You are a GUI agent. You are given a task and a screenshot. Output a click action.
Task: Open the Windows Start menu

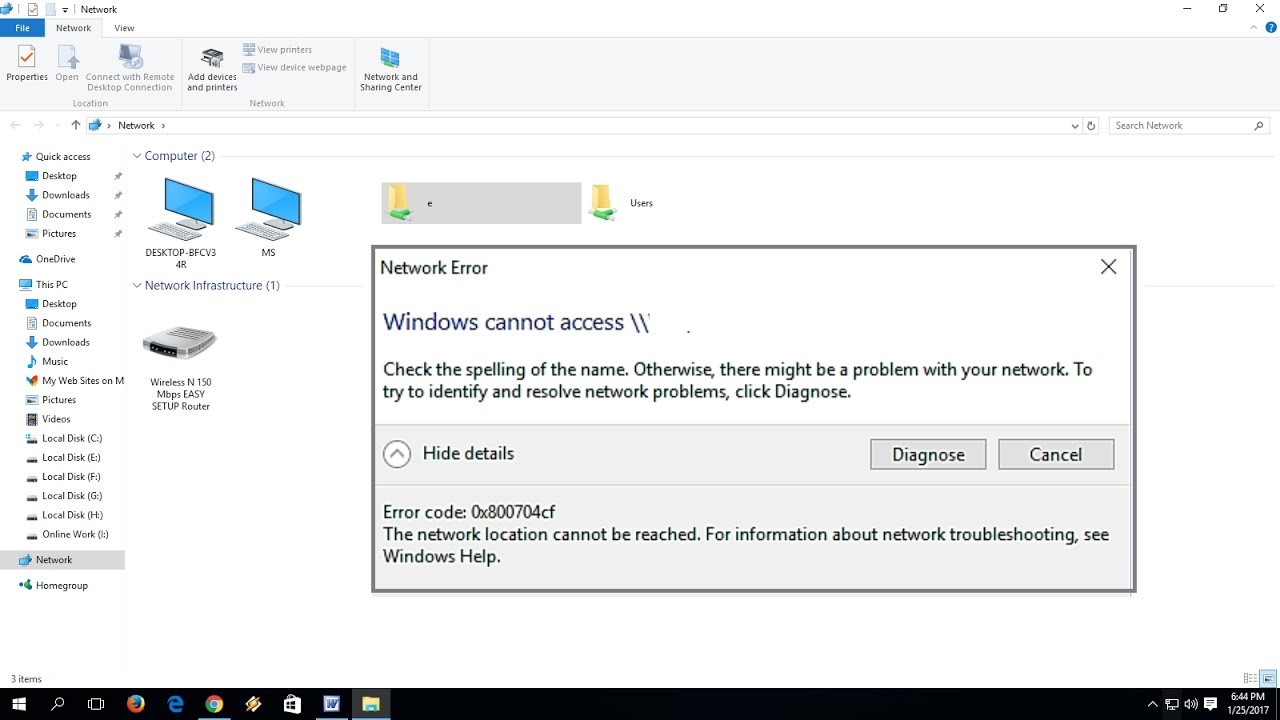pos(18,704)
